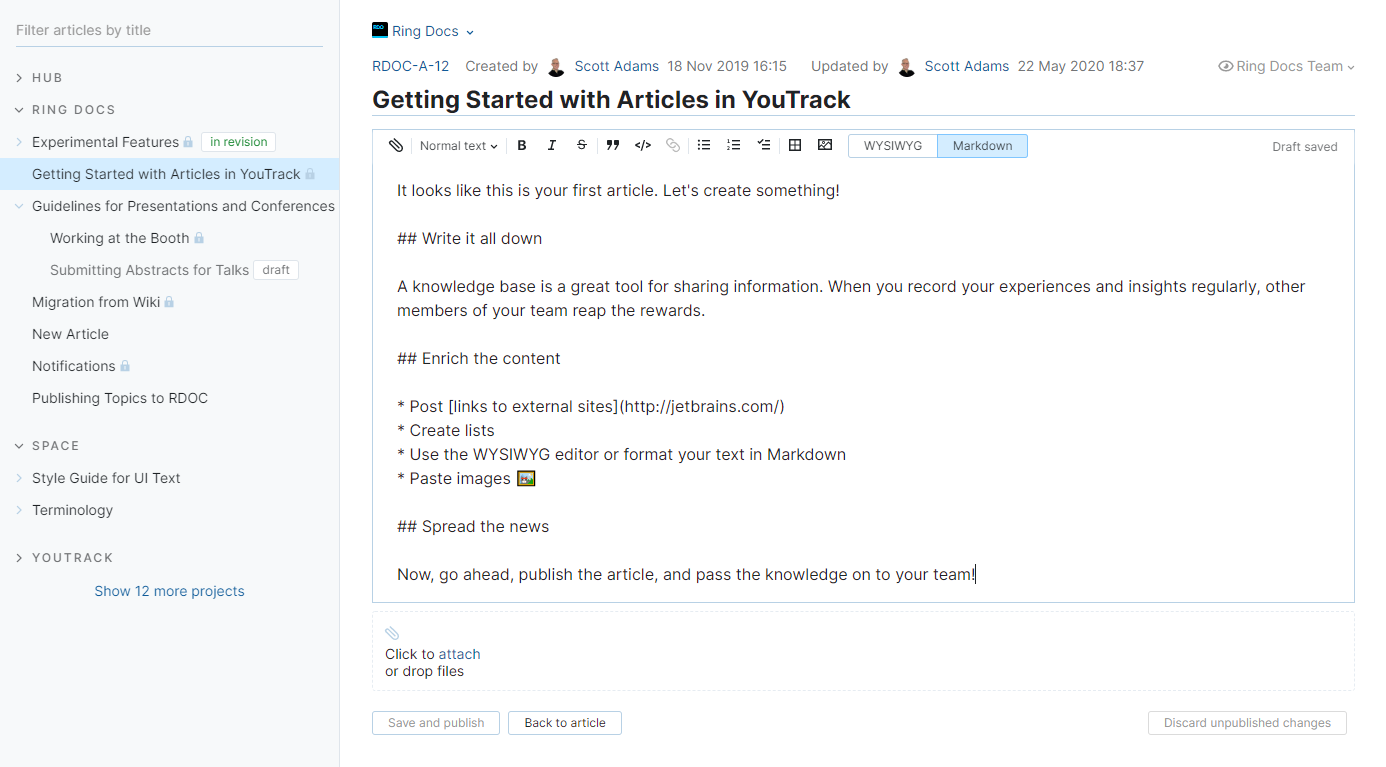Open creator Scott Adams profile link
The image size is (1386, 767).
point(616,66)
